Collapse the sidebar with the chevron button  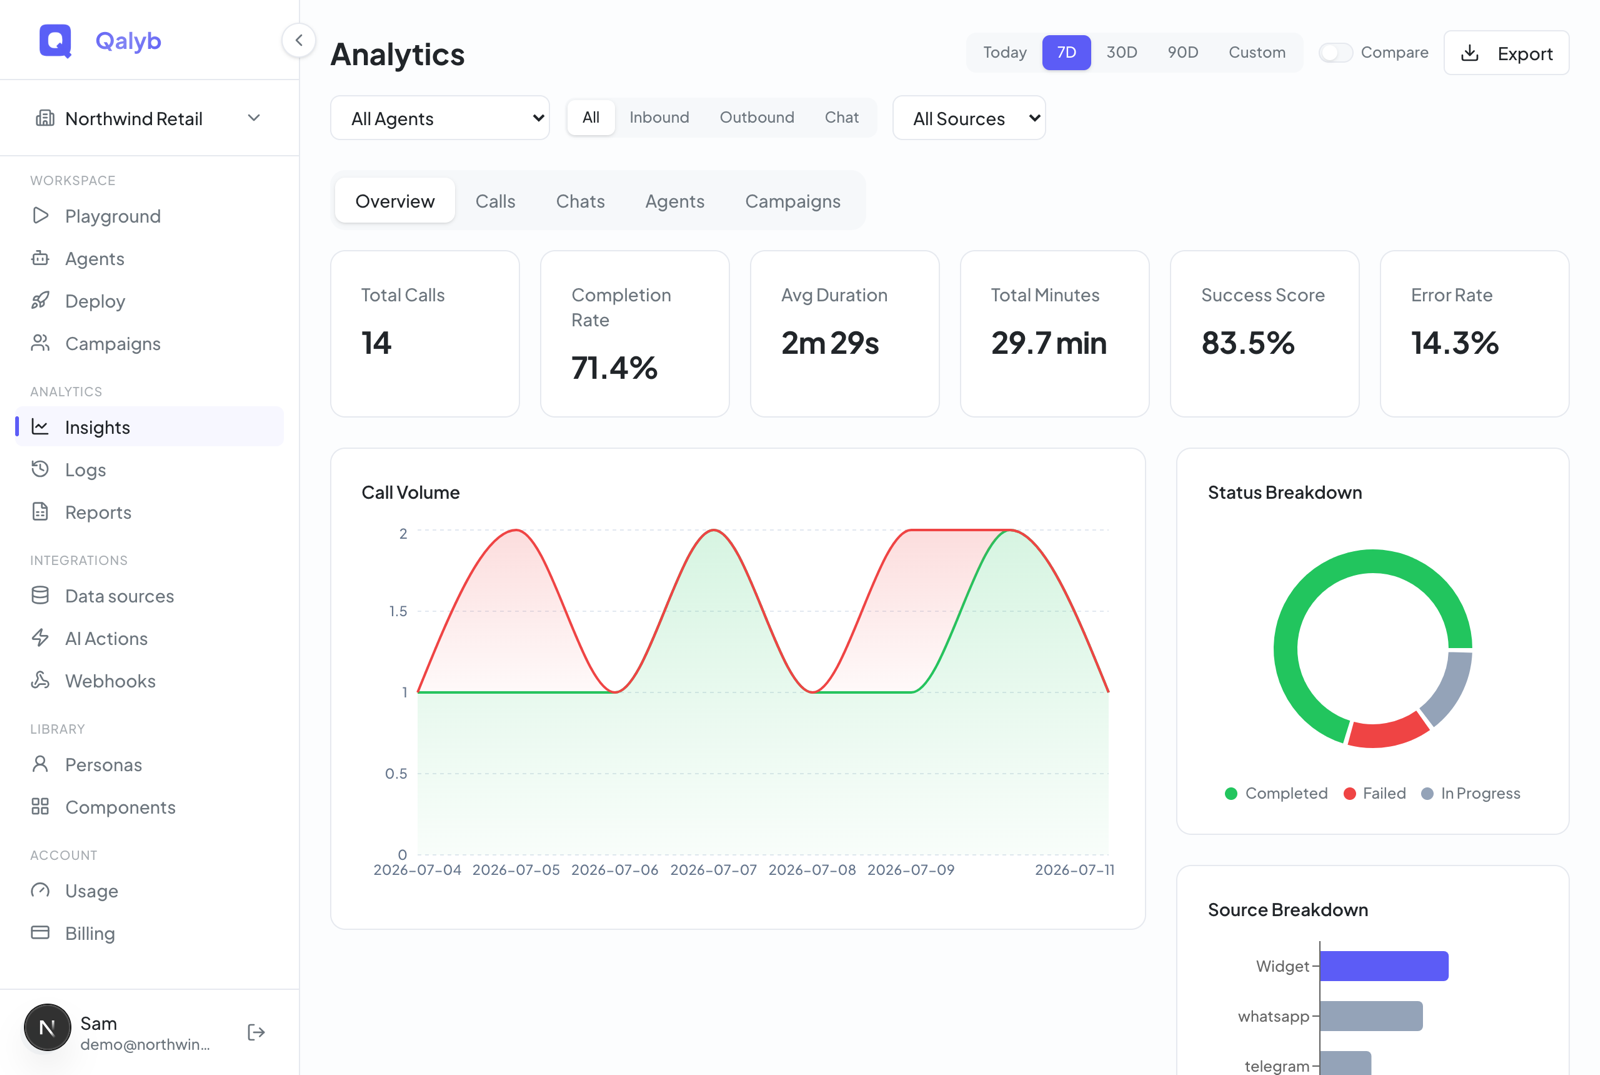pos(298,40)
